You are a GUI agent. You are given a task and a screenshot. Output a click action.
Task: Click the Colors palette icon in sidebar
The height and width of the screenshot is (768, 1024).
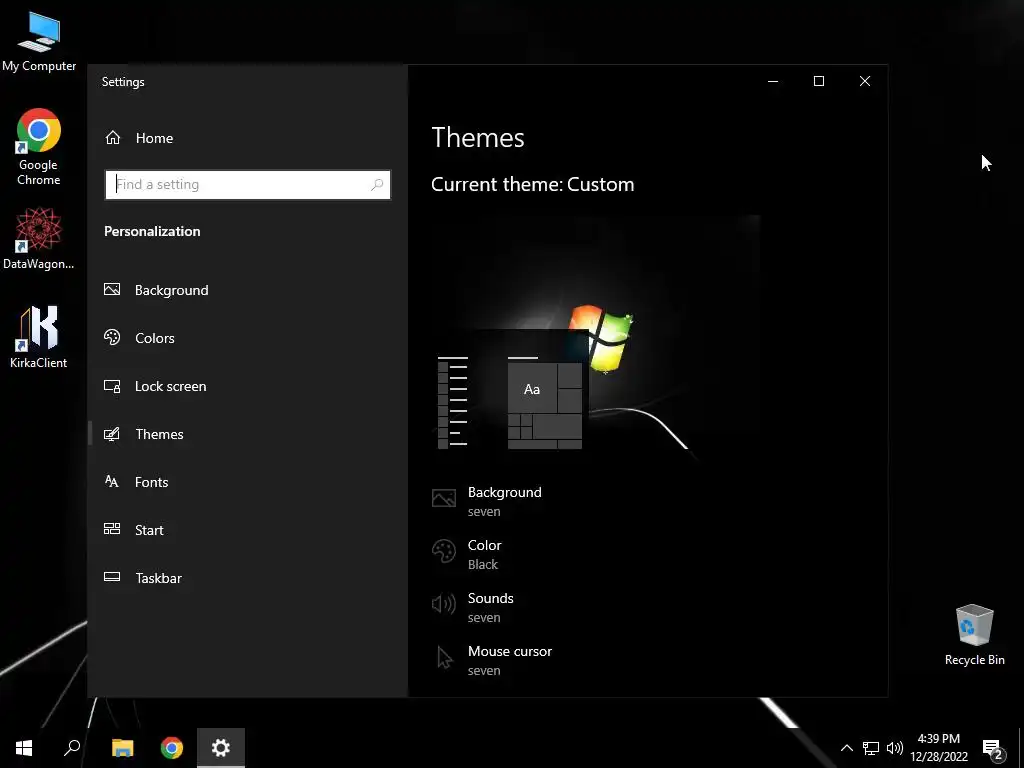112,337
